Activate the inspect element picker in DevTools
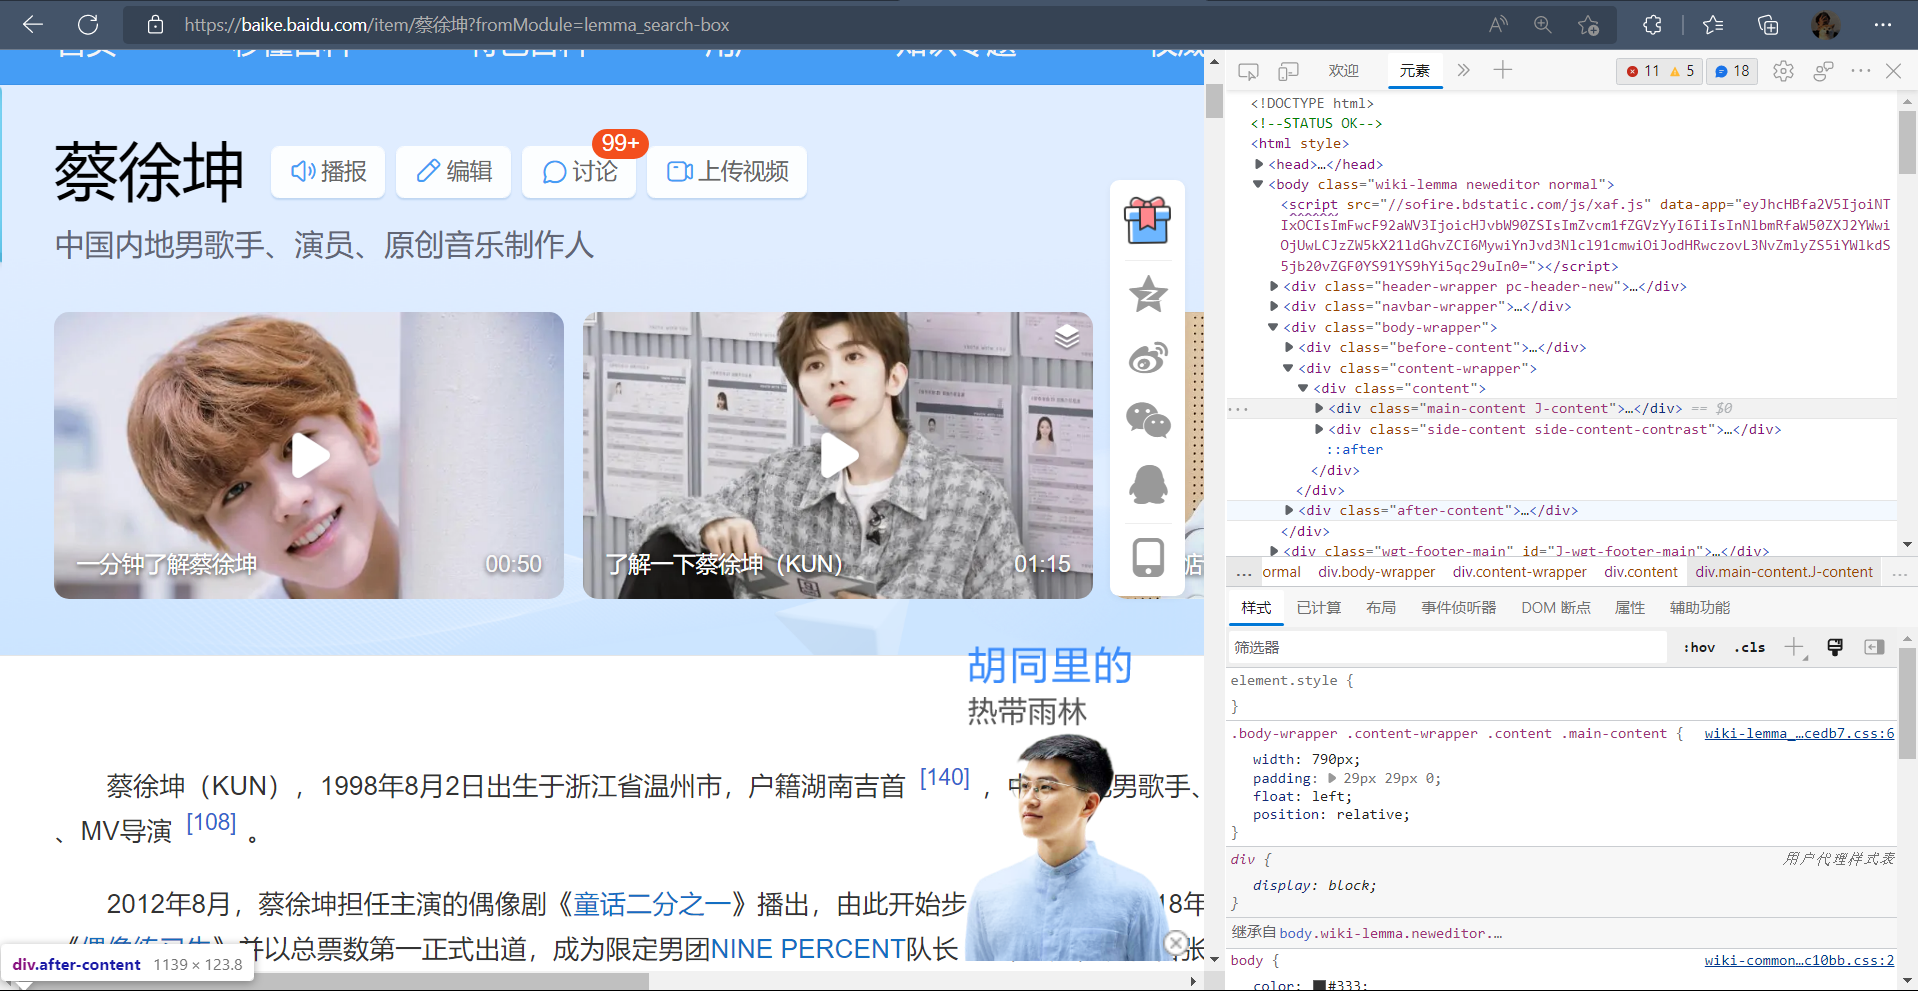Viewport: 1918px width, 991px height. click(1248, 71)
